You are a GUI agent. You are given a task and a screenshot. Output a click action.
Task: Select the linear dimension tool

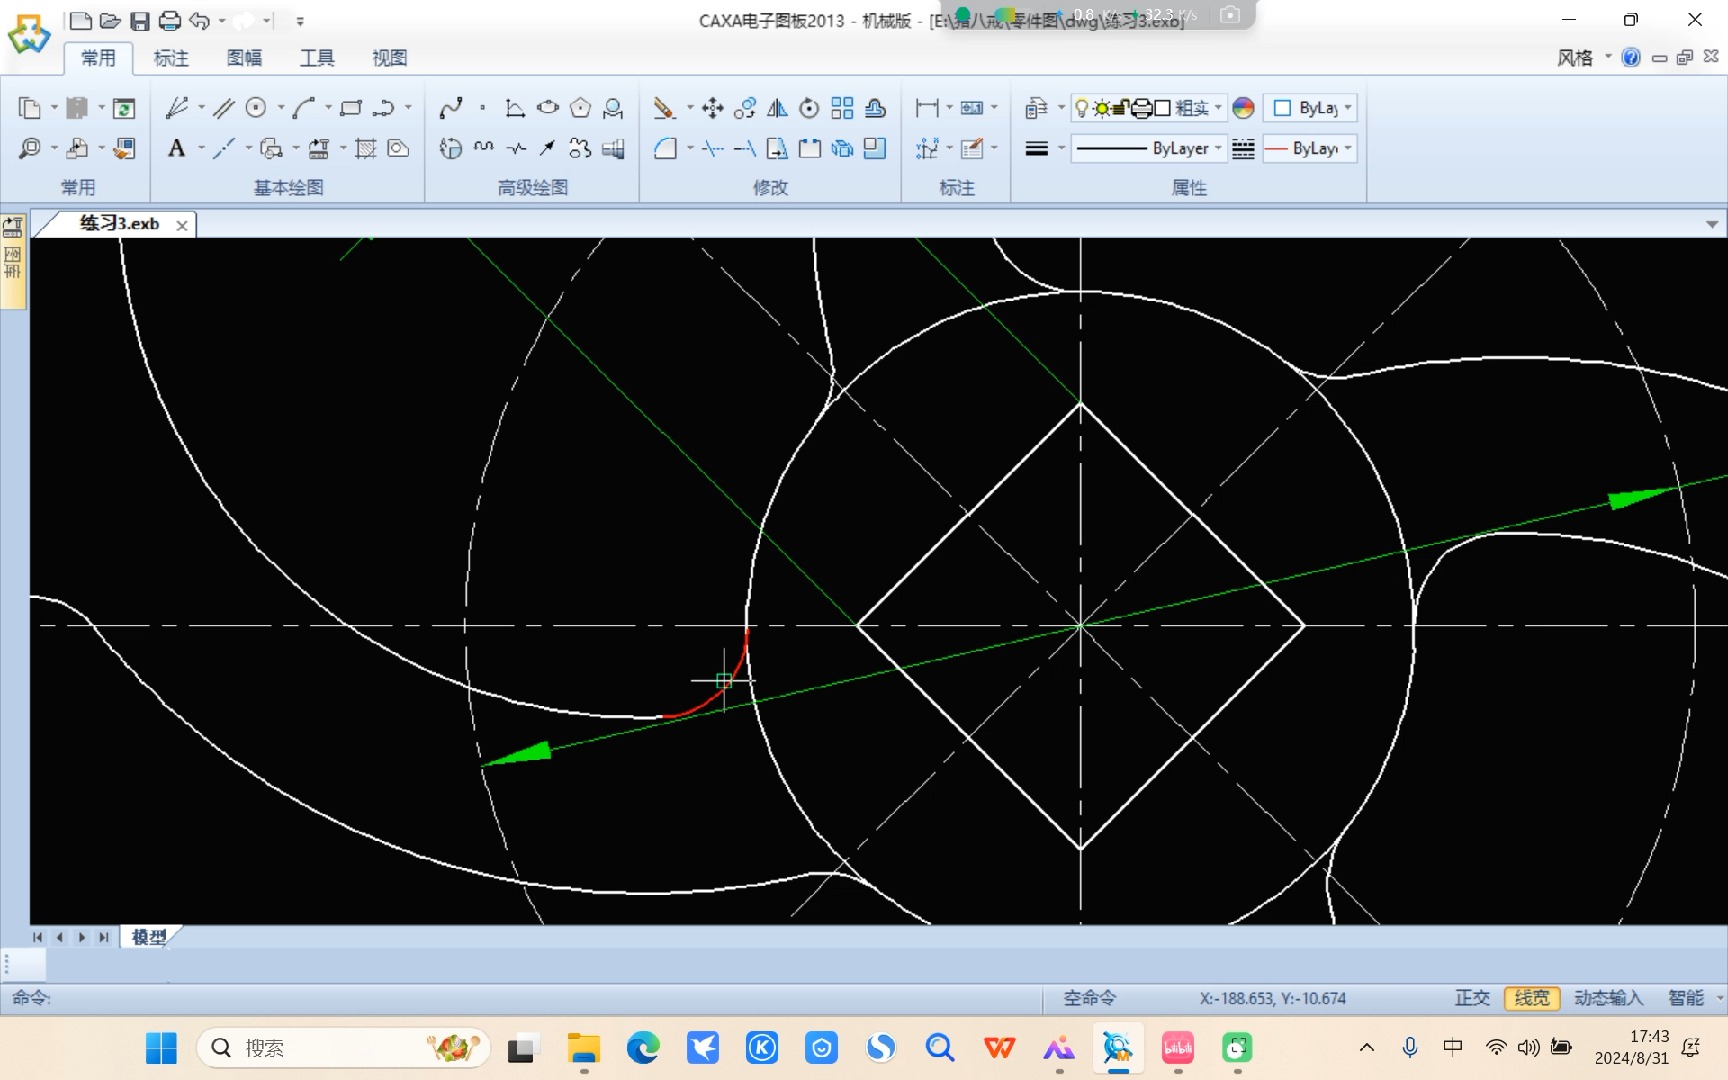(927, 107)
